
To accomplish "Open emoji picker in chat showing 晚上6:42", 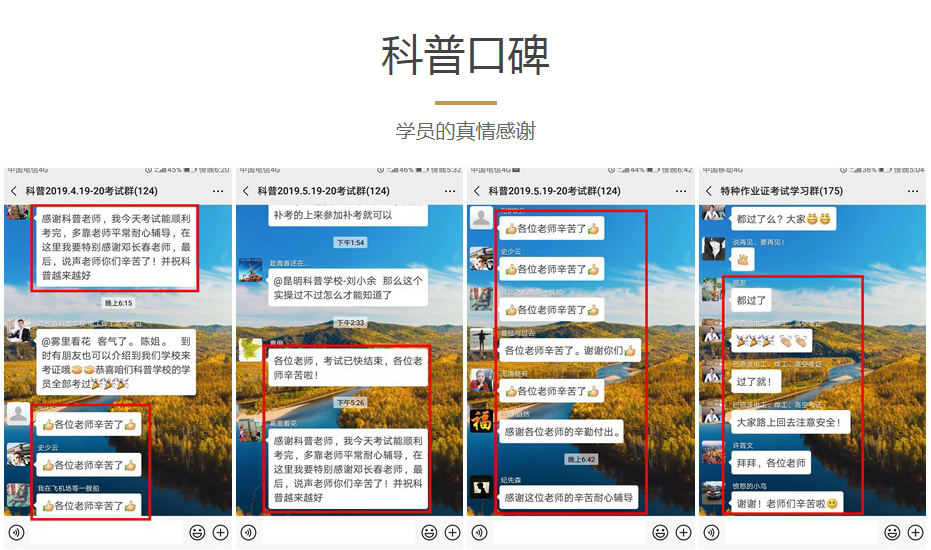I will 660,533.
